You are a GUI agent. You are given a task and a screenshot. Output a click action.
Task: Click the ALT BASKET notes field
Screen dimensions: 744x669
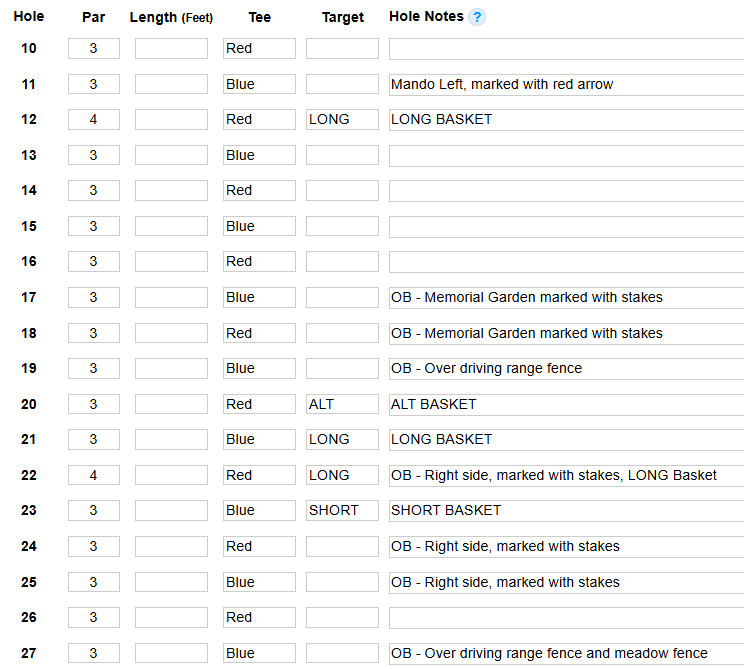[x=567, y=404]
